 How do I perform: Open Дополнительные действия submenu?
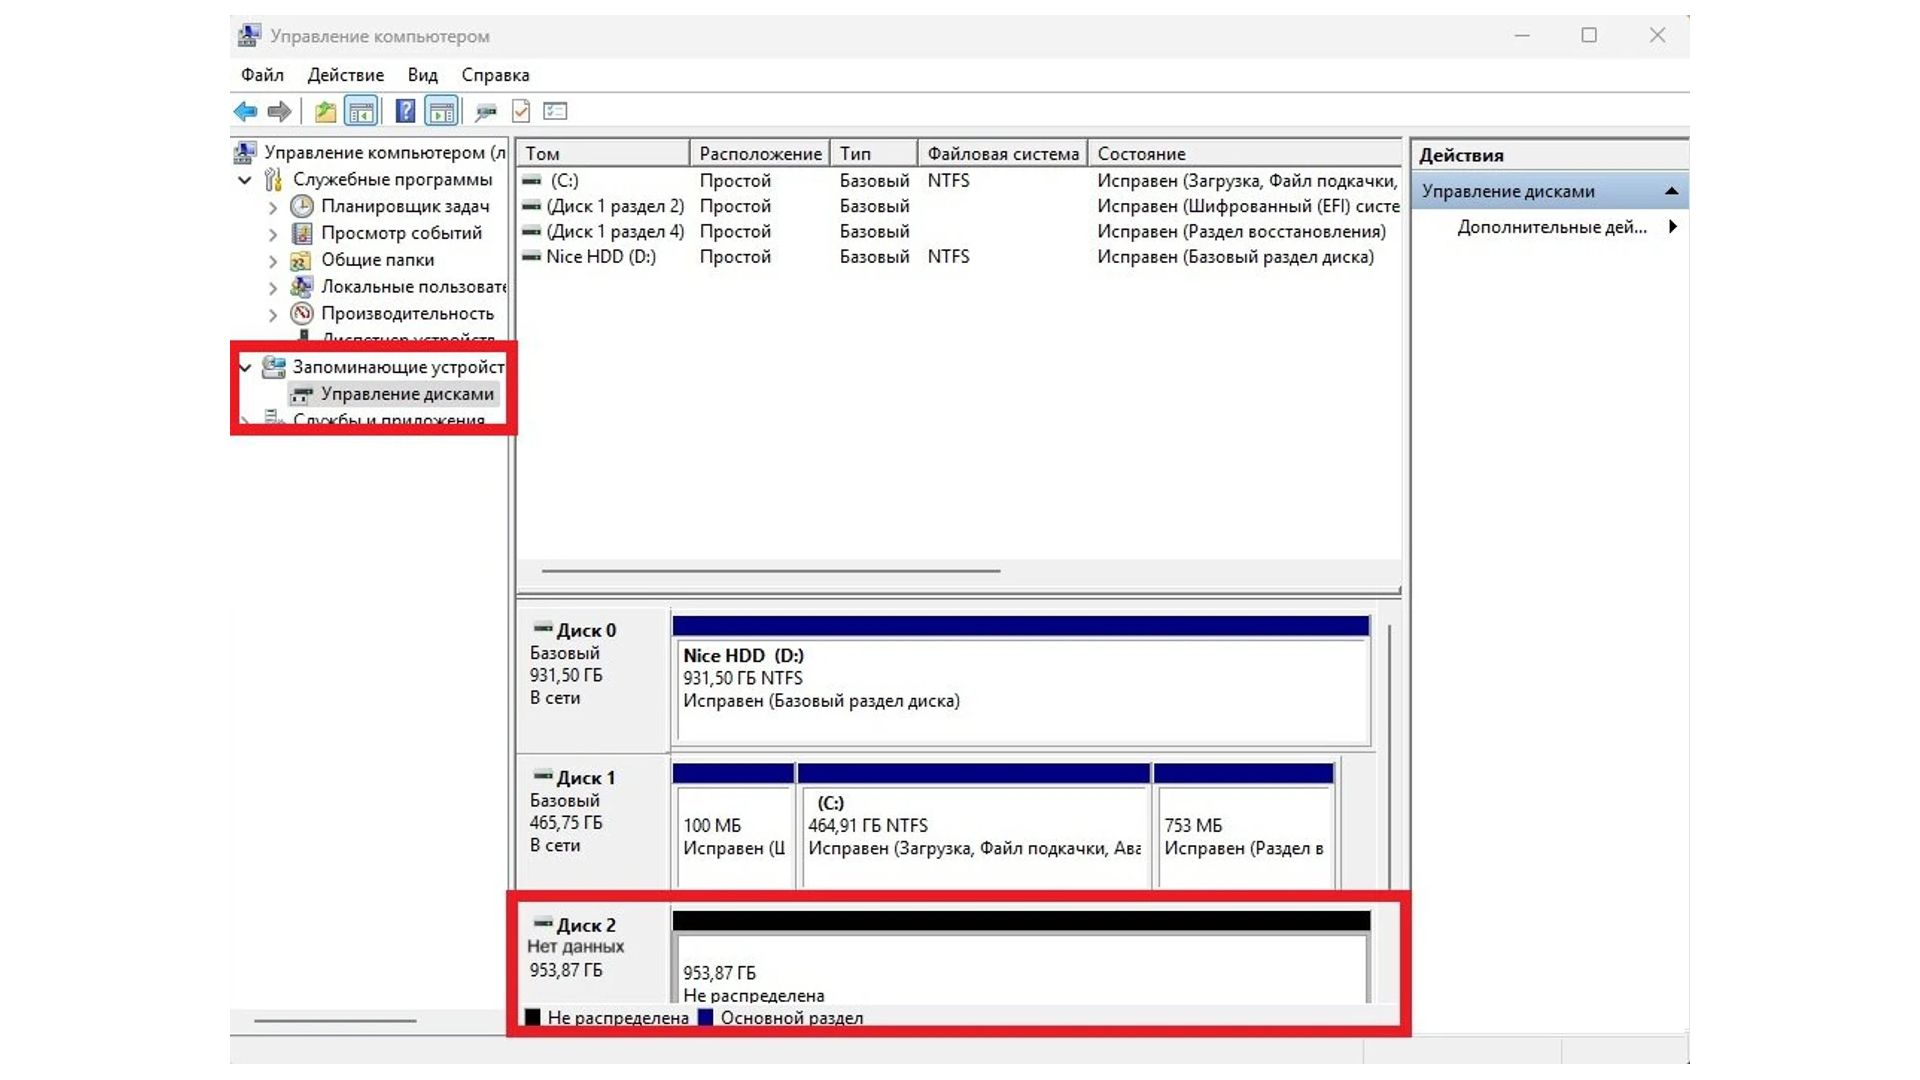click(x=1552, y=227)
